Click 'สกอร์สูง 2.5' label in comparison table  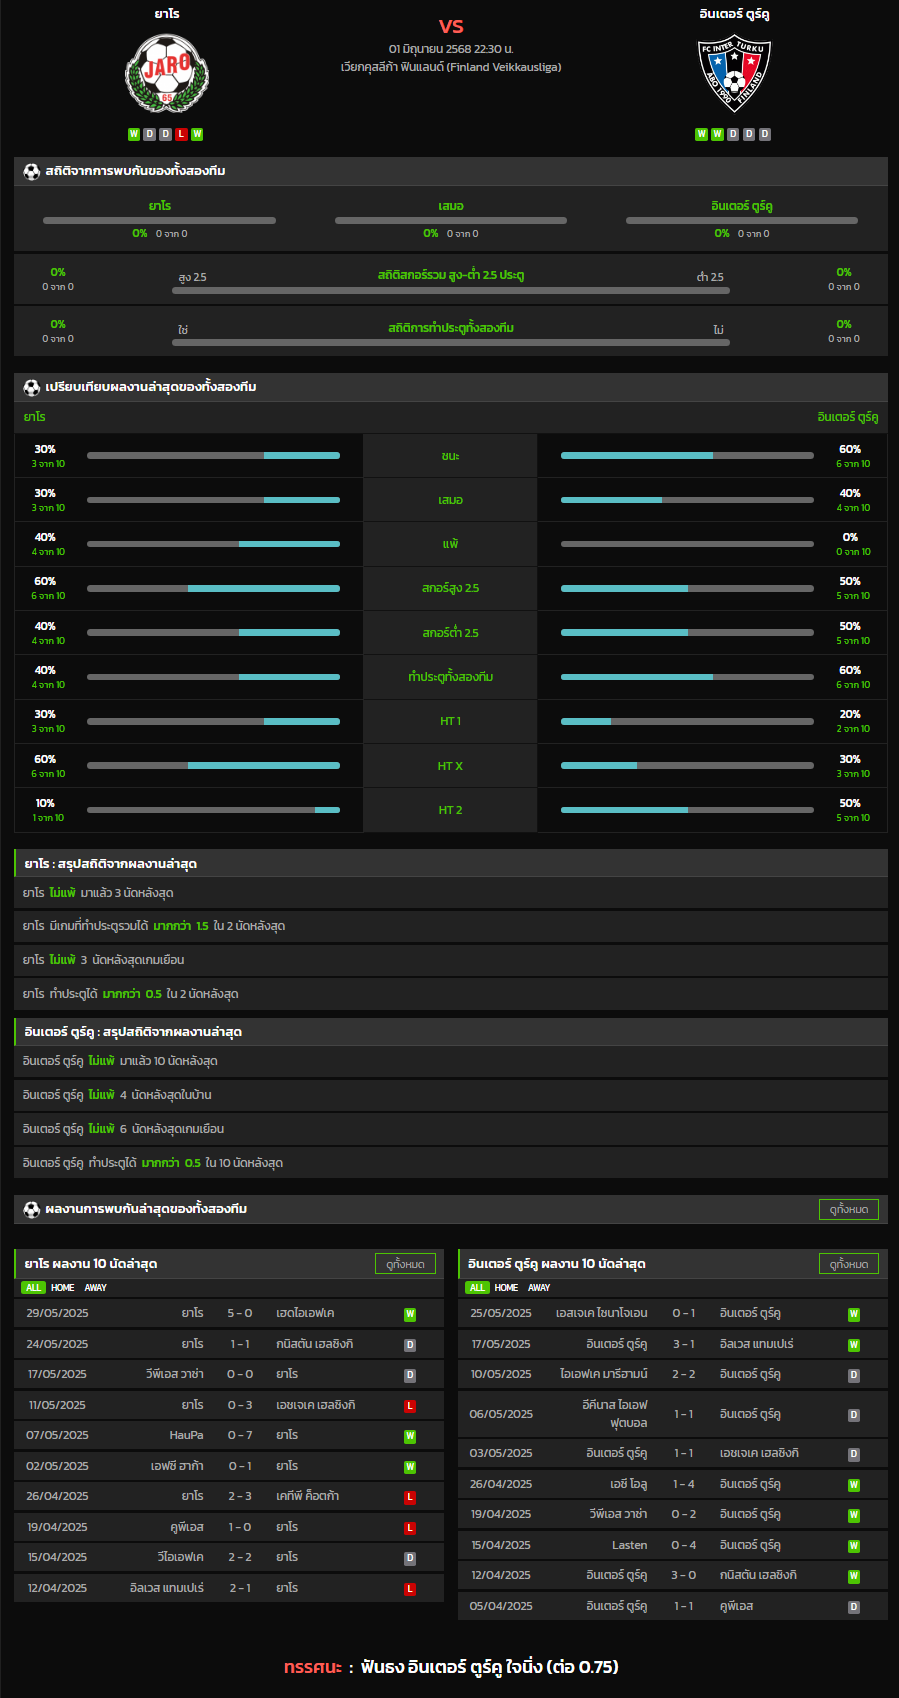(450, 588)
